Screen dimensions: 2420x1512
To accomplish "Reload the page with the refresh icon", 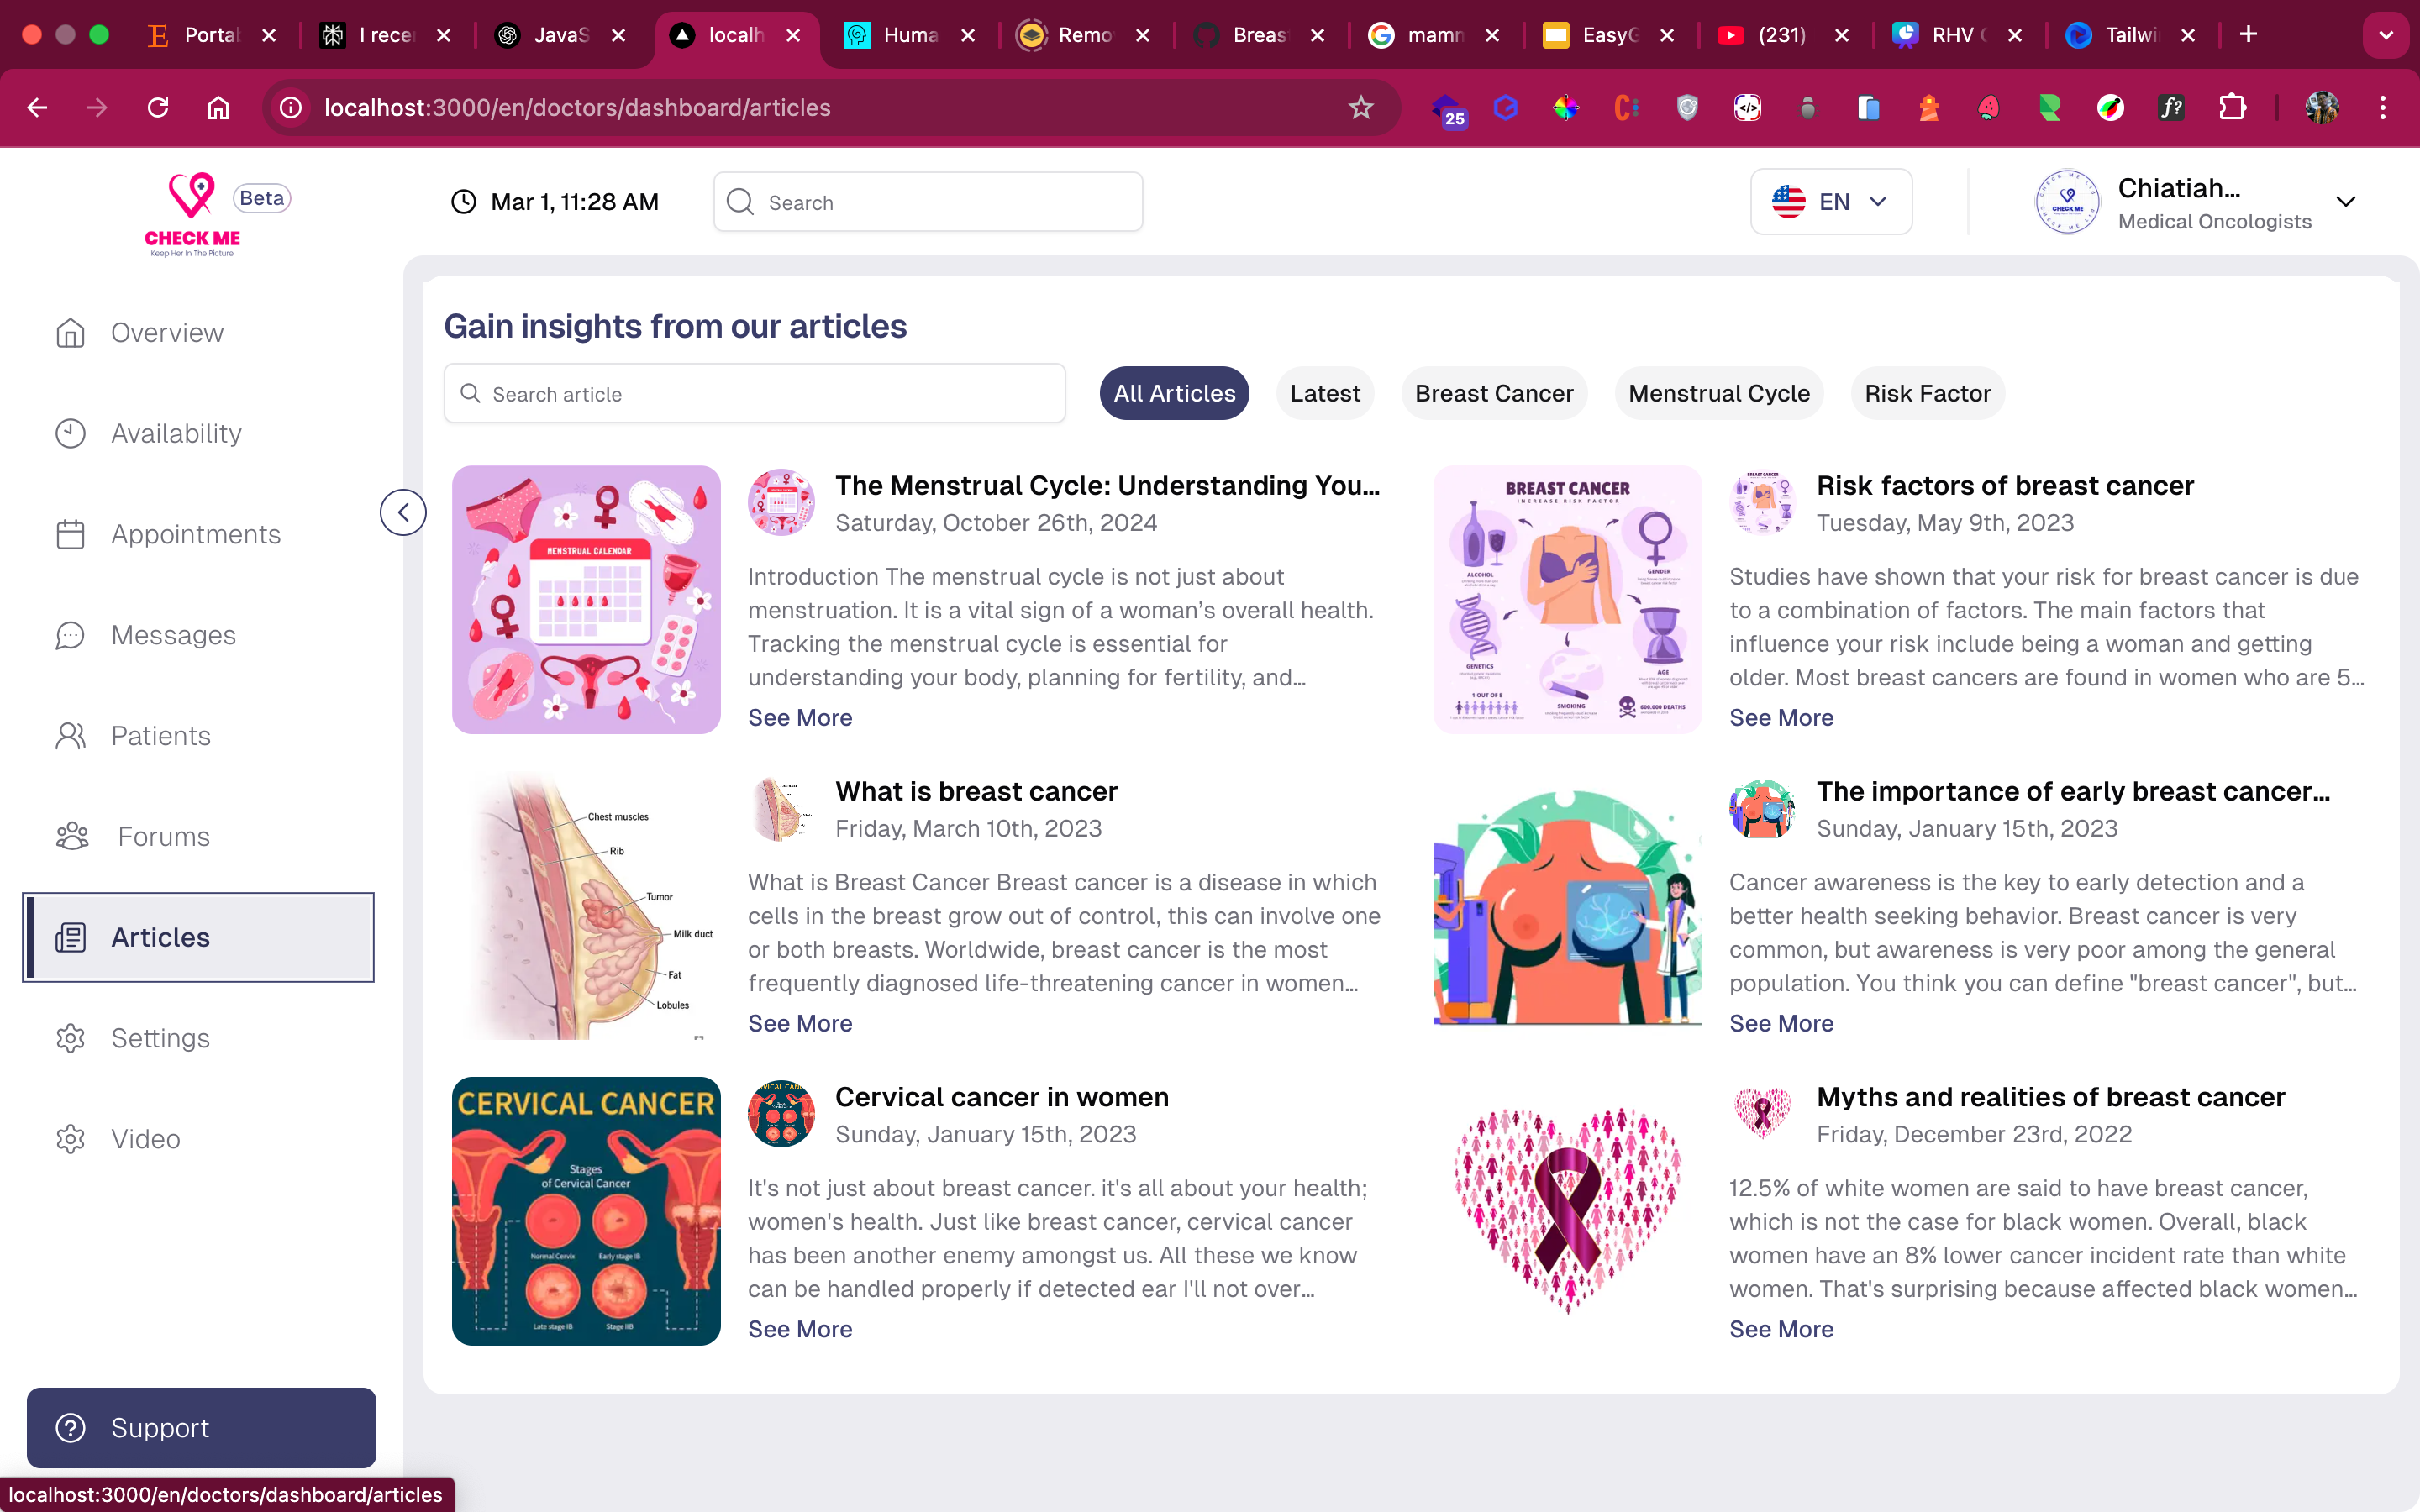I will 158,108.
